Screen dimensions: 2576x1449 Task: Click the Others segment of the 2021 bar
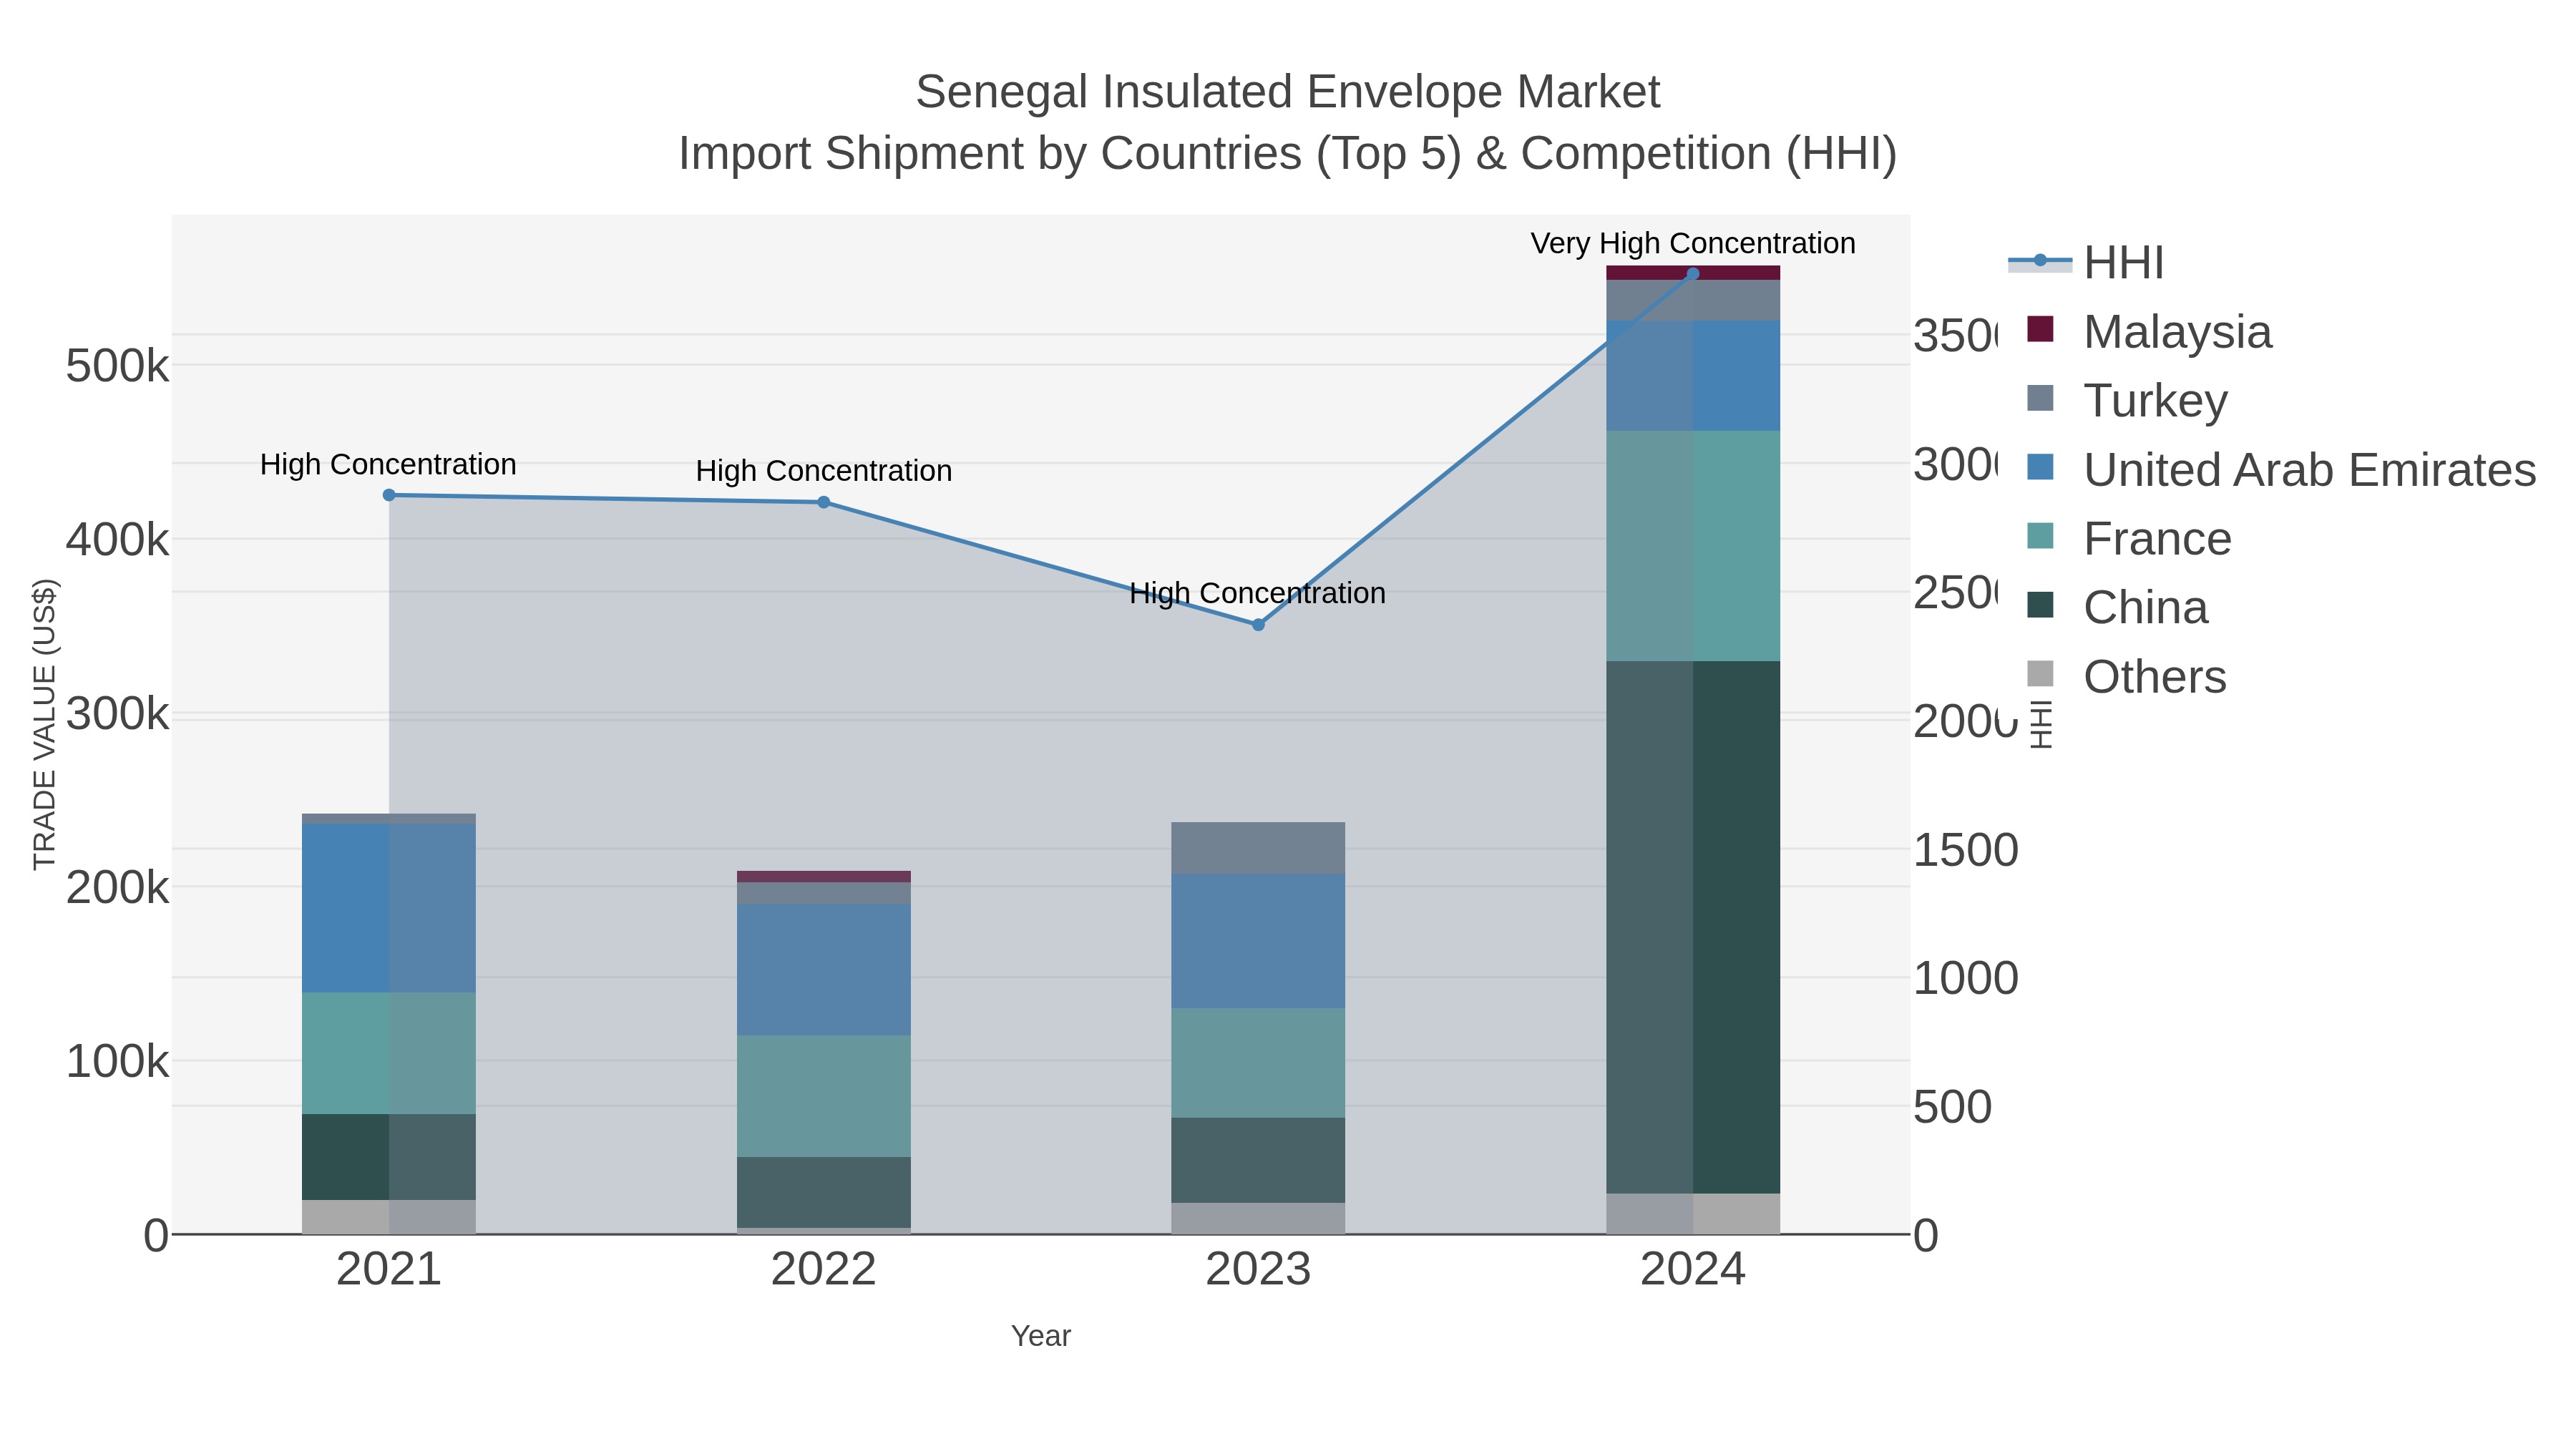389,1217
